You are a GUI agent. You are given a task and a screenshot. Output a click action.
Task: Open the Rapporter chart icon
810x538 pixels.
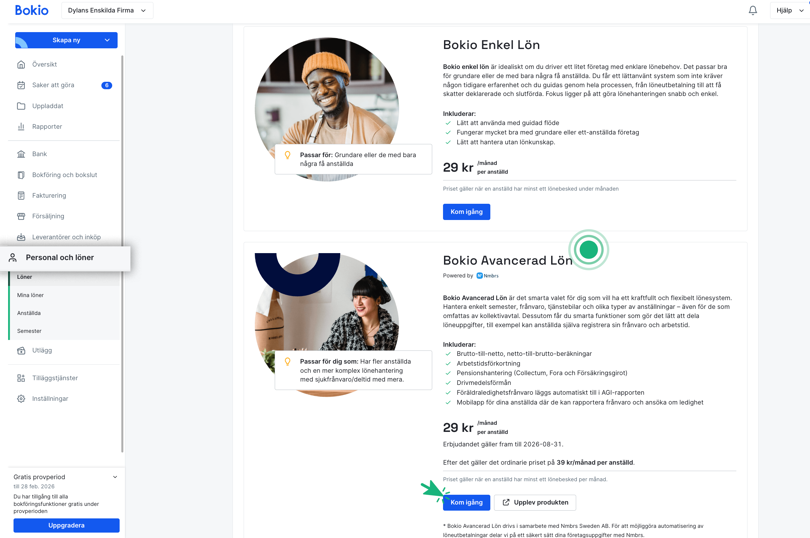coord(21,127)
